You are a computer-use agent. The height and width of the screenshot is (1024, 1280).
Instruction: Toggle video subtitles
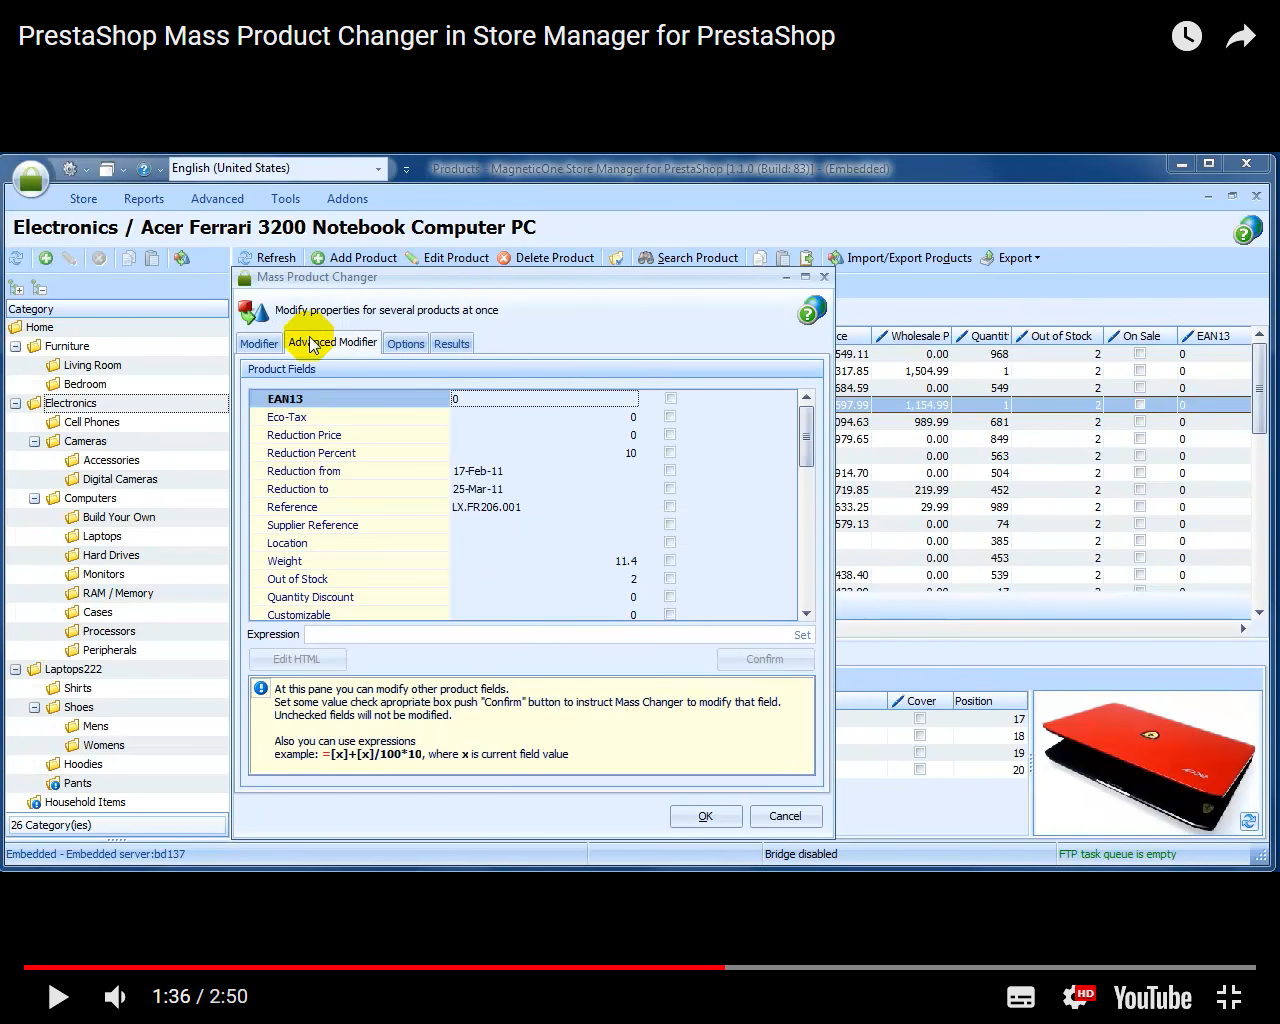click(1020, 997)
